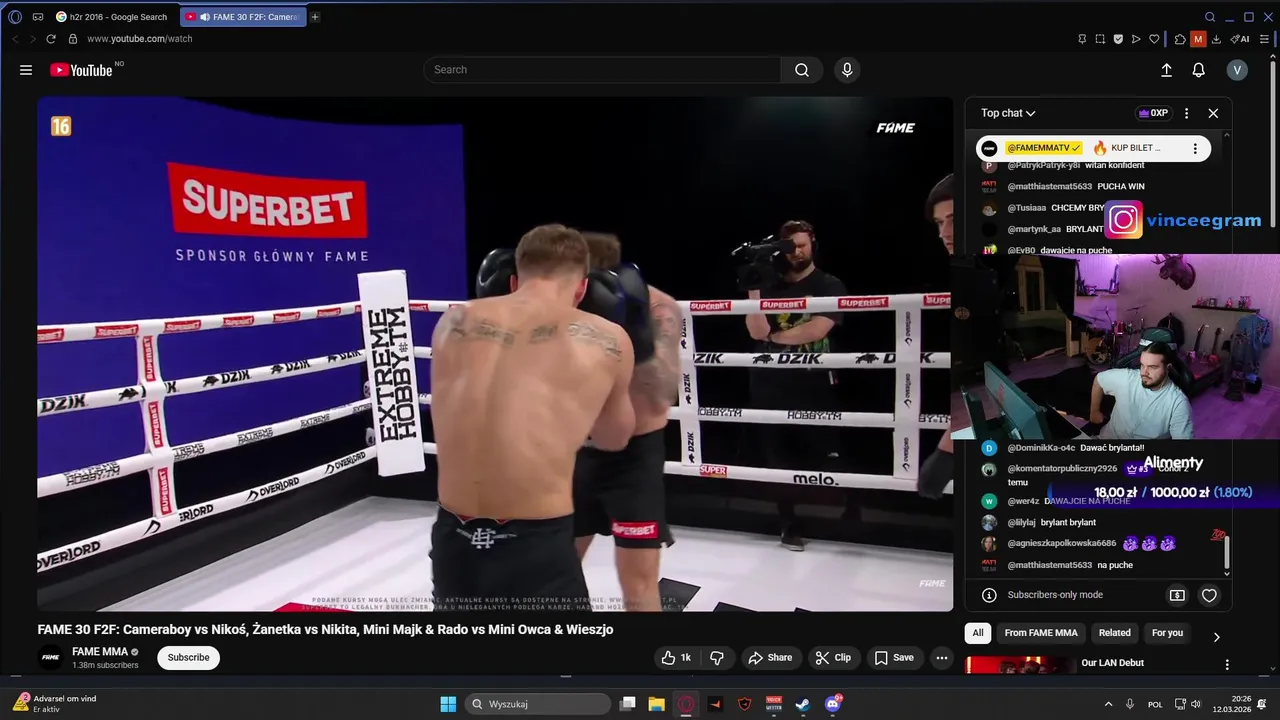Screen dimensions: 1280x720
Task: Select the Related filter chip
Action: pyautogui.click(x=1115, y=633)
